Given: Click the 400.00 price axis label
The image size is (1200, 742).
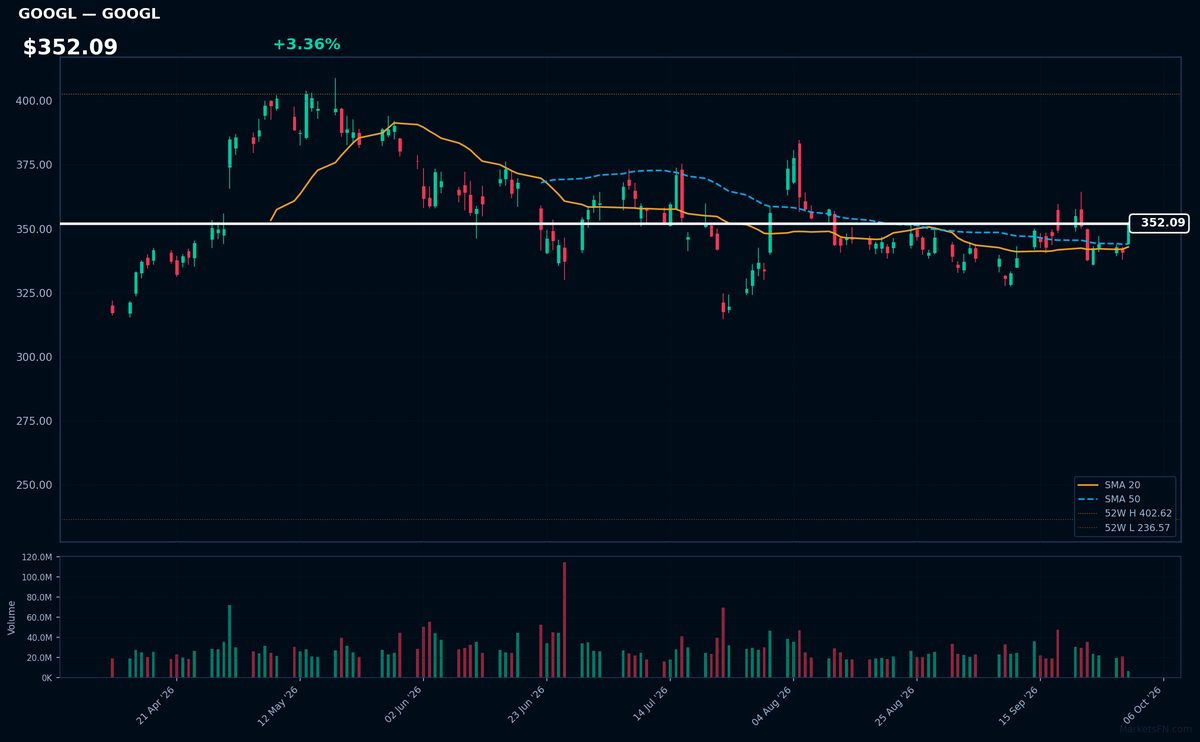Looking at the screenshot, I should pyautogui.click(x=34, y=101).
